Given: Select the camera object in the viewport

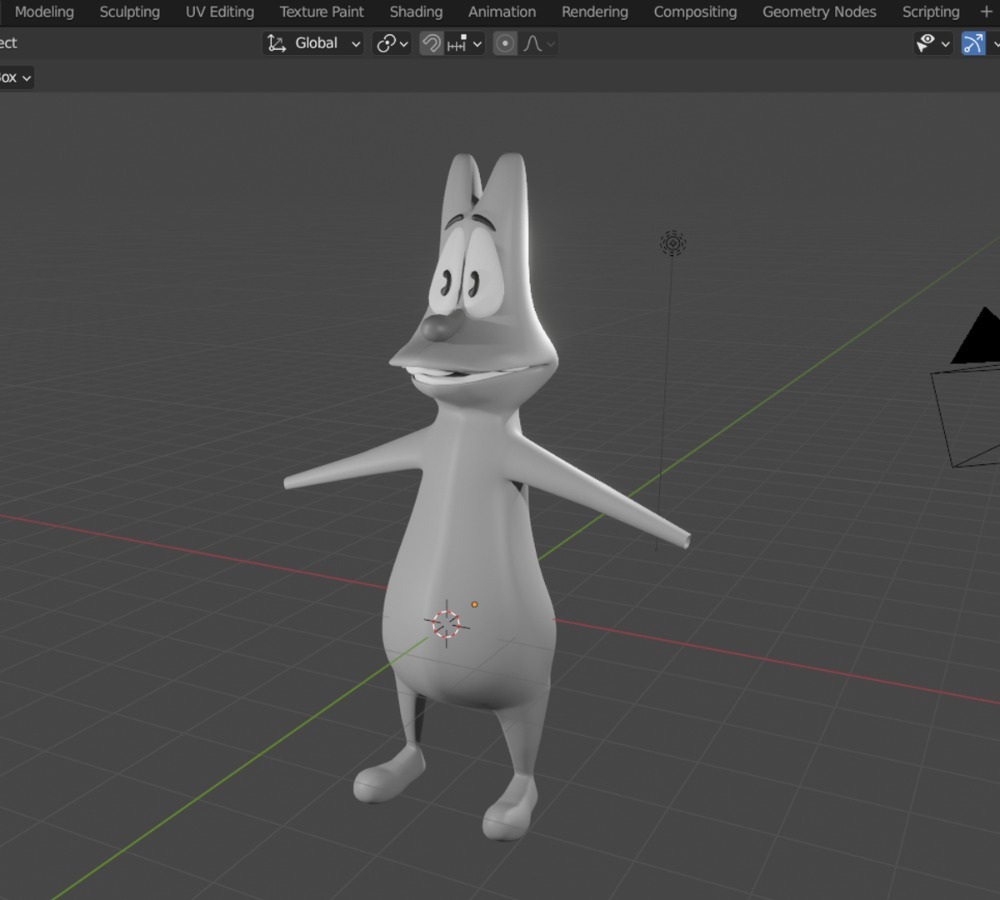Looking at the screenshot, I should (x=966, y=389).
